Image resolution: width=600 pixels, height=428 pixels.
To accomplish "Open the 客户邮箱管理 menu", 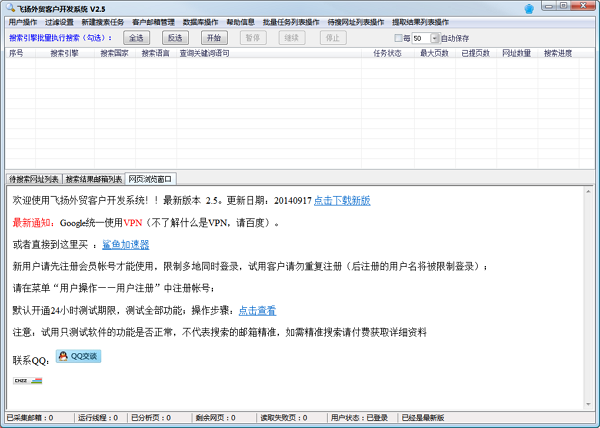I will 153,22.
